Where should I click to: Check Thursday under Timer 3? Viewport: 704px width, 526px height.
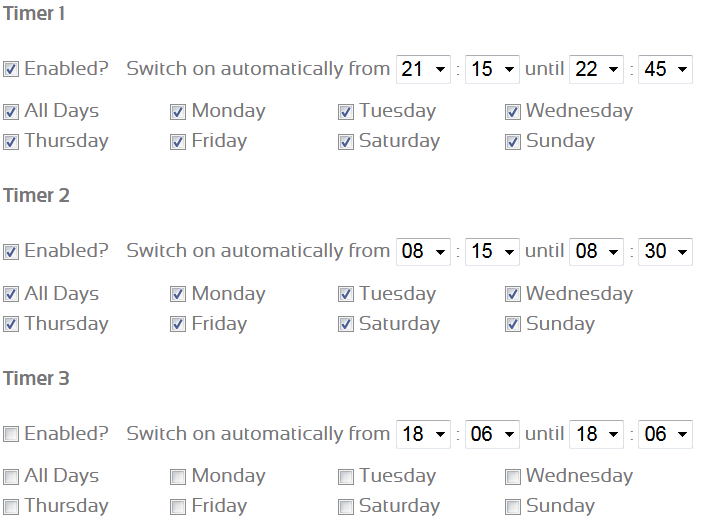[11, 506]
